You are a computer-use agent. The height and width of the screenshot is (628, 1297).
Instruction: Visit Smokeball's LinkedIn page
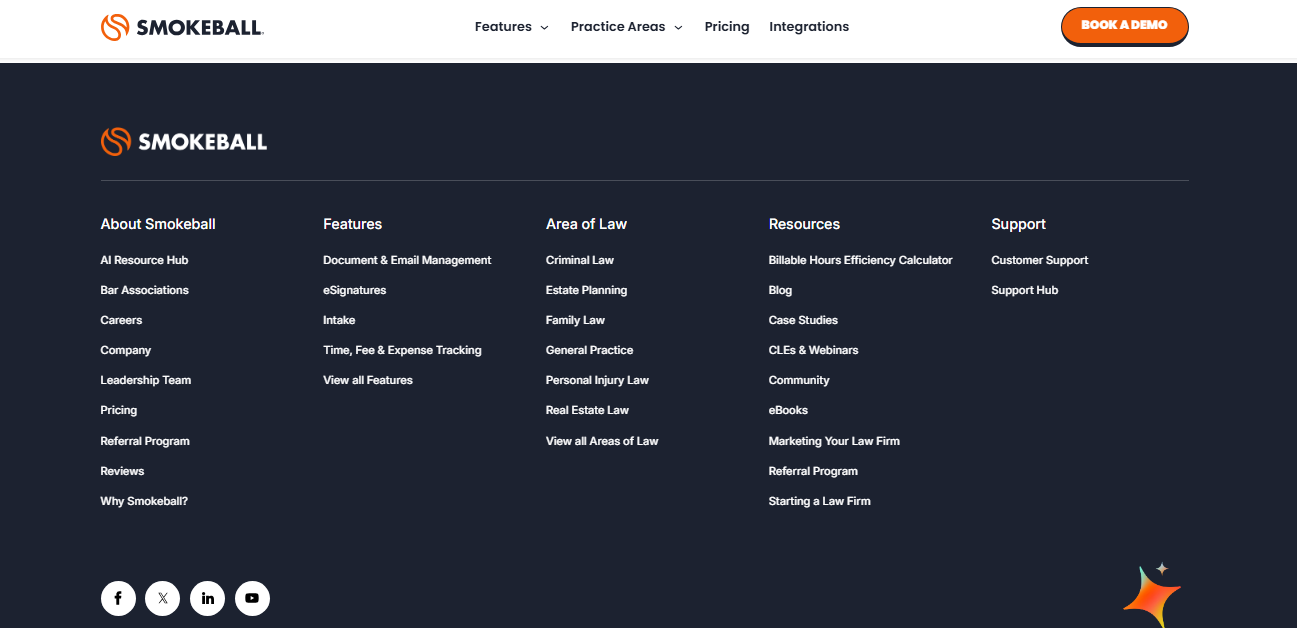[x=207, y=598]
